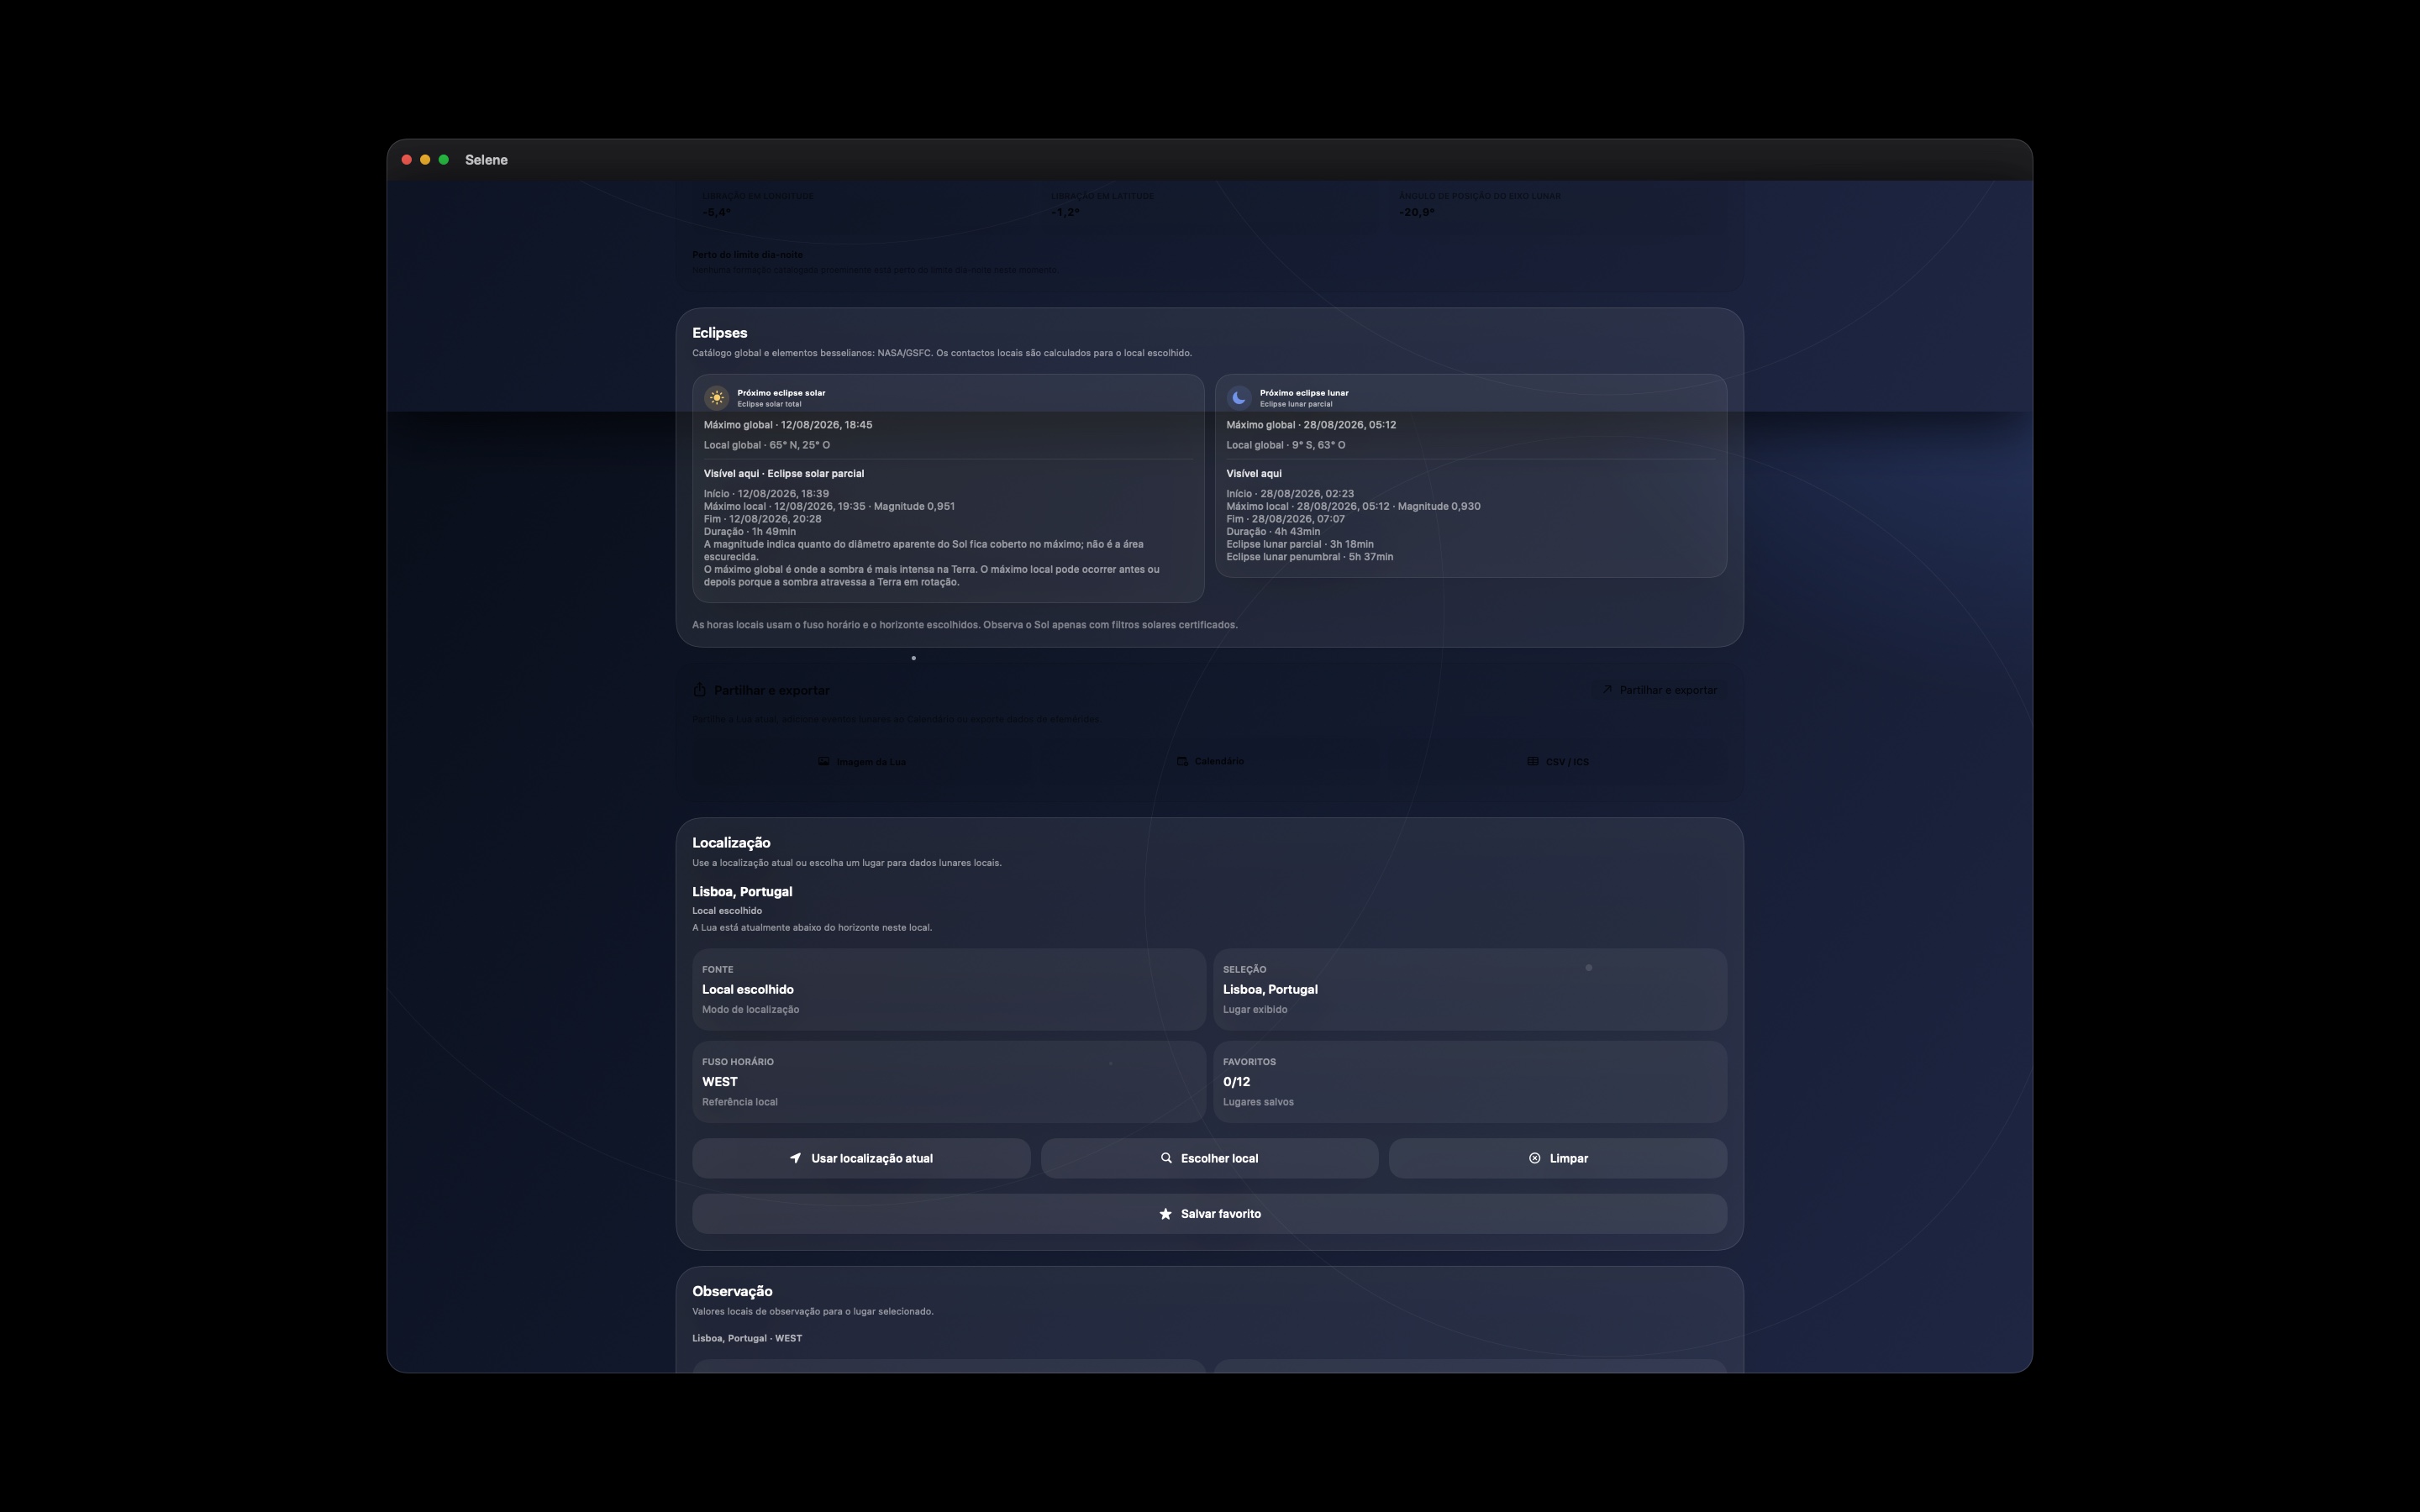Click "Duração · 4h 43min"
Viewport: 2420px width, 1512px height.
1273,532
